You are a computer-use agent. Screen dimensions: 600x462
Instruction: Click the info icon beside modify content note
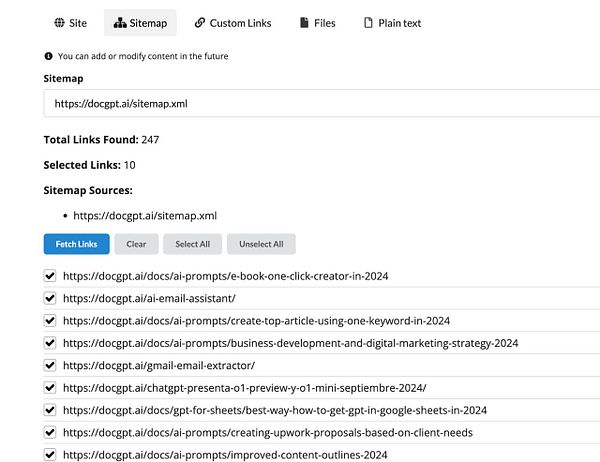48,56
